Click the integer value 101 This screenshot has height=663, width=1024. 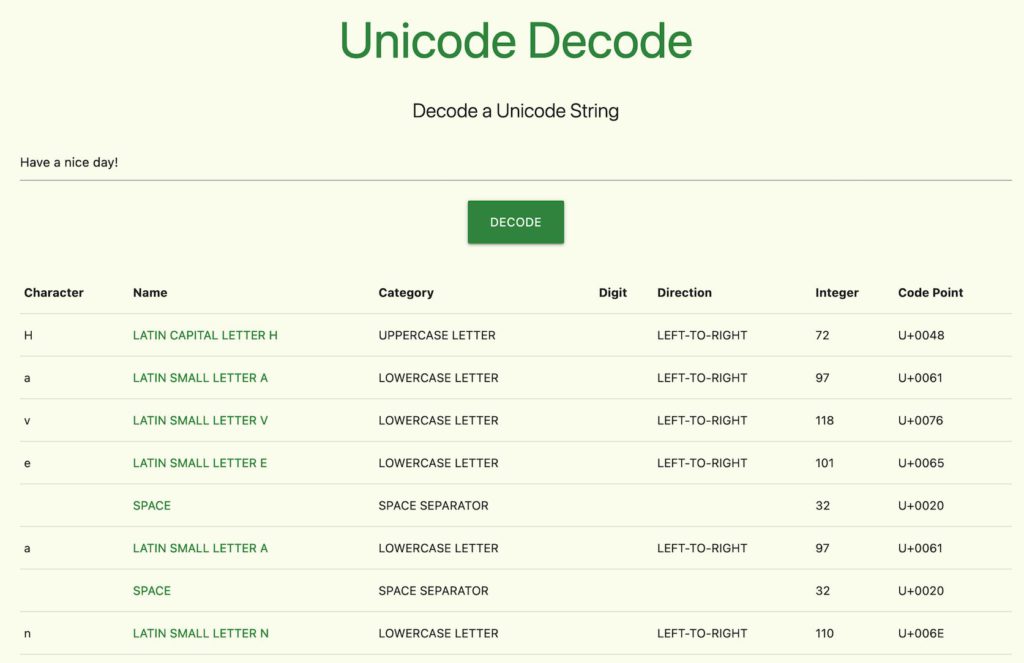[824, 463]
